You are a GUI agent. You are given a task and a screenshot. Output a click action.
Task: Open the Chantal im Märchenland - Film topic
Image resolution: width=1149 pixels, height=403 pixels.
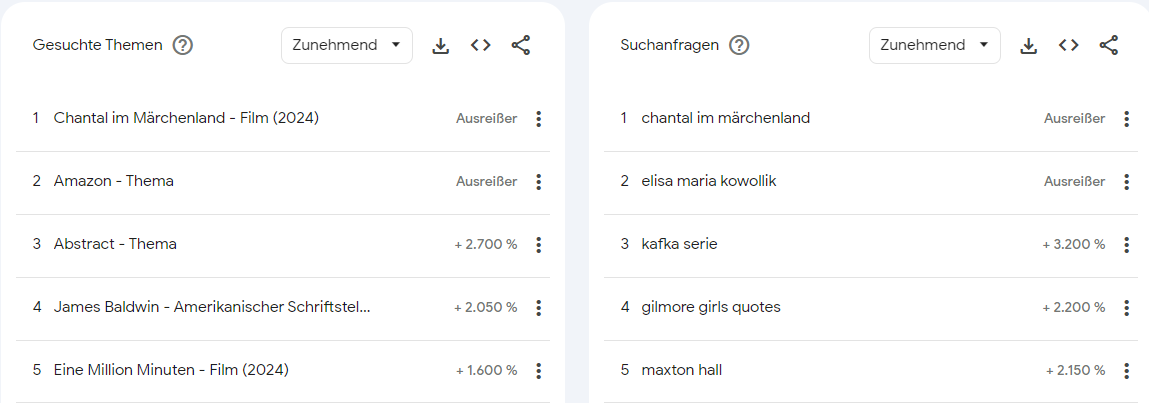point(186,118)
